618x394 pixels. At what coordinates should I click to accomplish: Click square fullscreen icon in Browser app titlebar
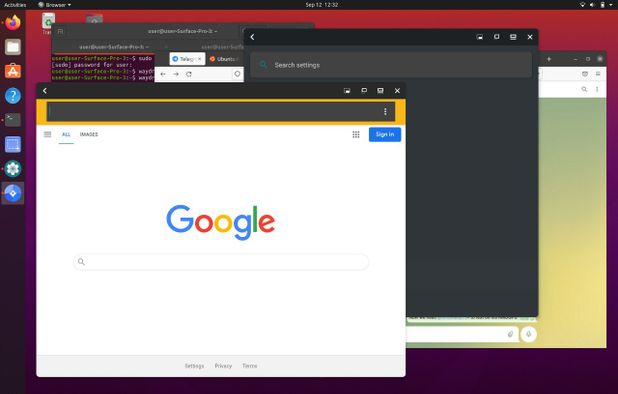click(364, 91)
